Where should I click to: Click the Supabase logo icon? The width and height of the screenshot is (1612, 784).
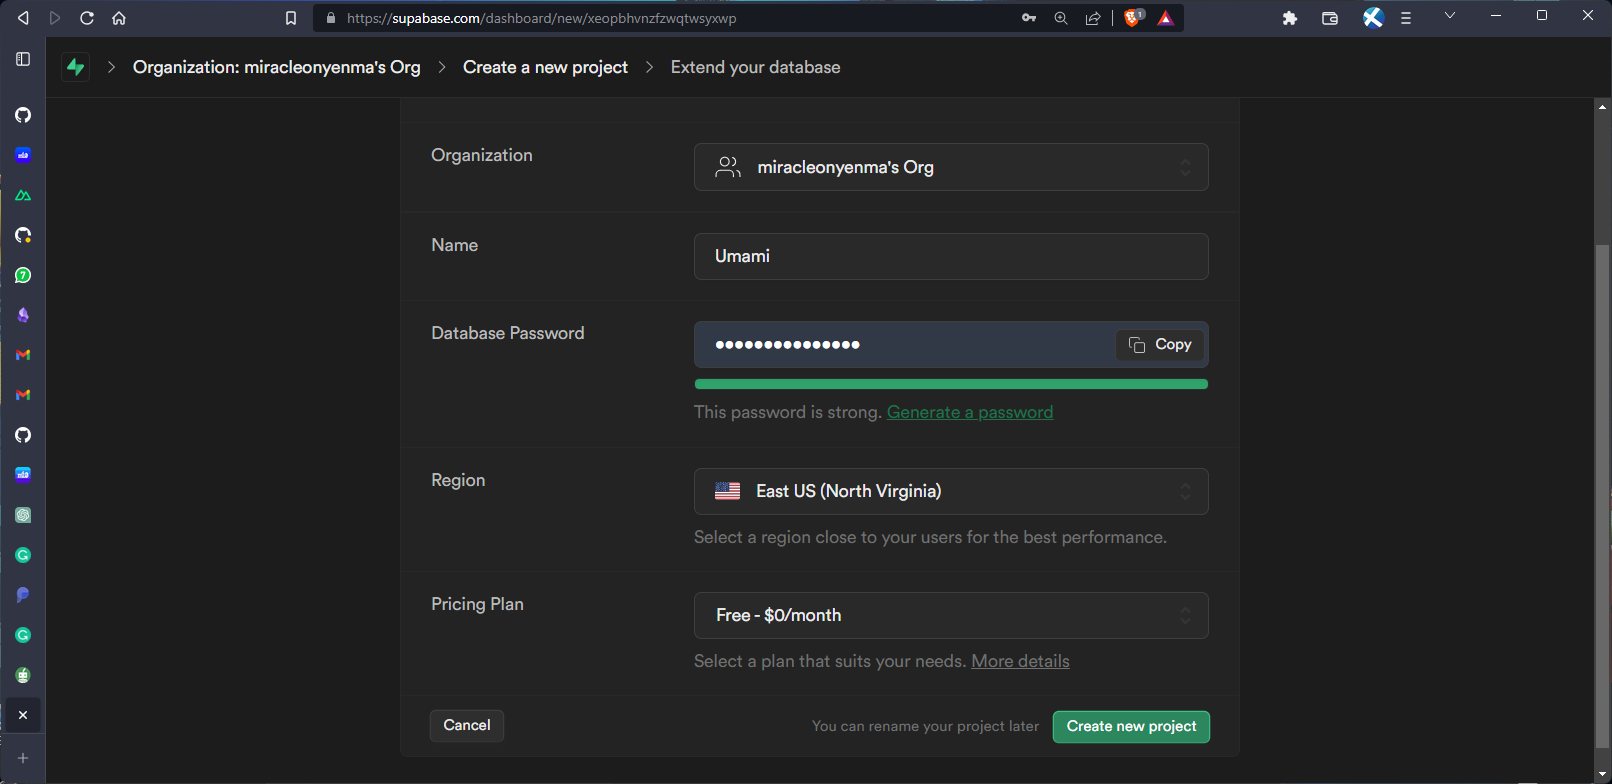click(75, 67)
